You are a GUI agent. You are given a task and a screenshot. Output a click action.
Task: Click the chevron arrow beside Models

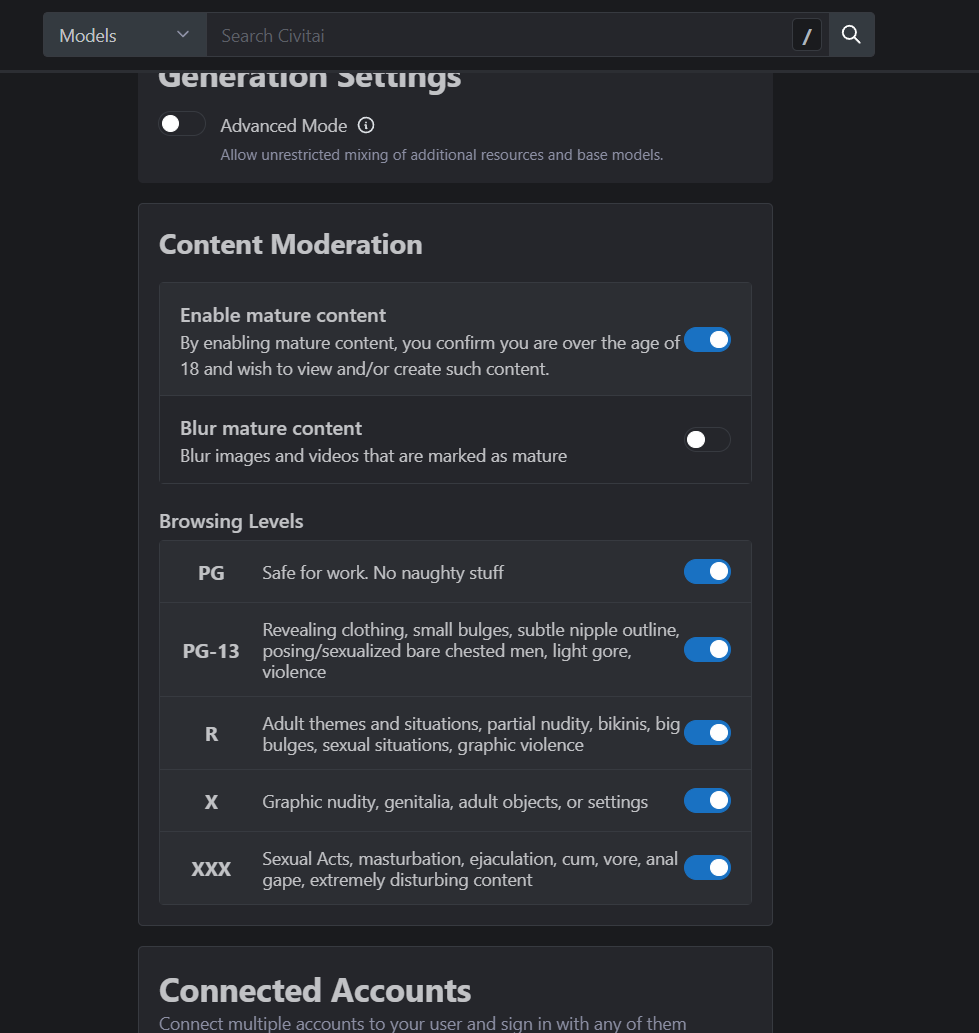pos(183,34)
